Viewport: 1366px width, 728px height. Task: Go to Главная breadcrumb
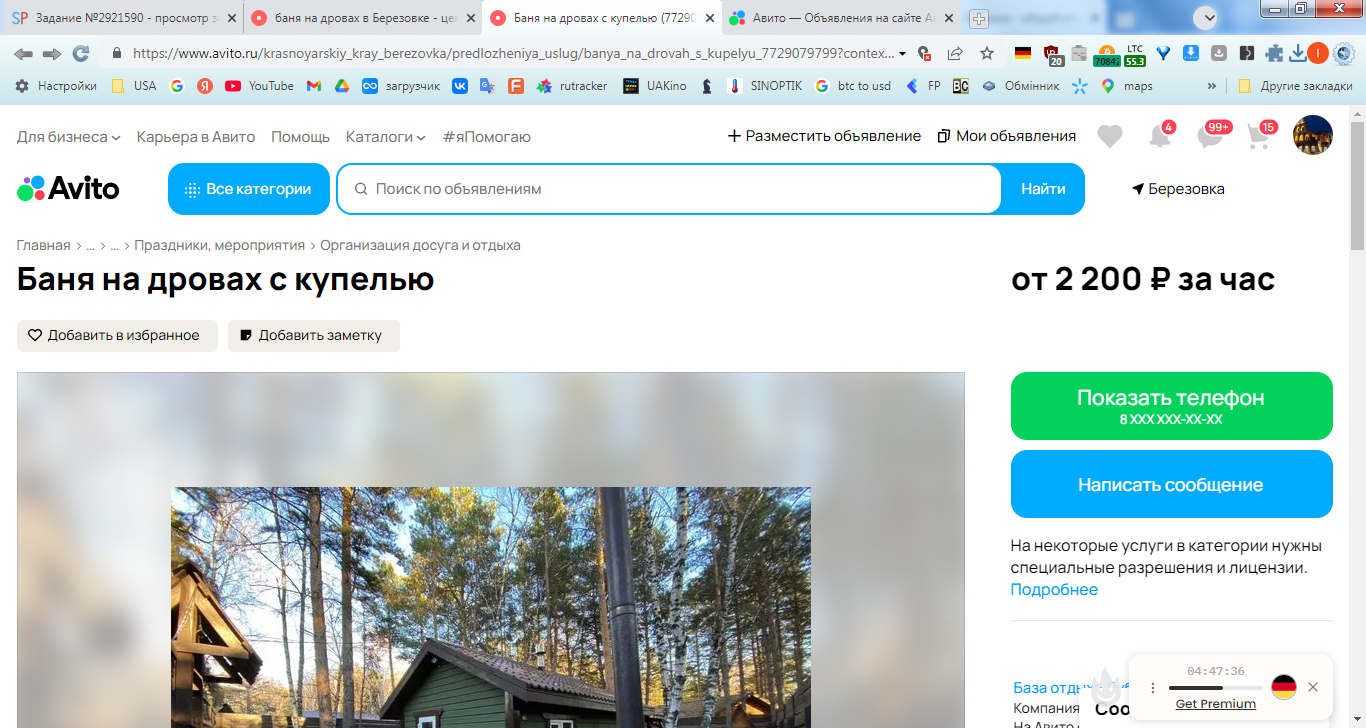tap(44, 245)
